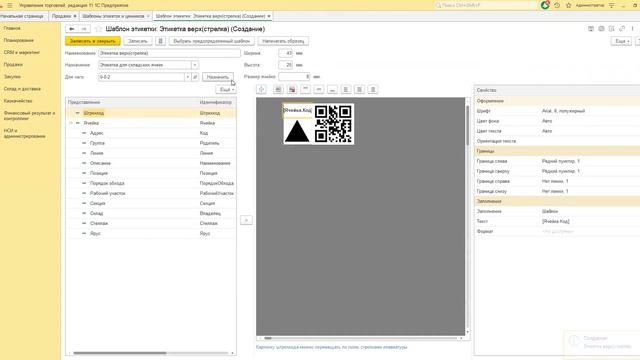
Task: Open favorites star in title bar
Action: tap(569, 5)
